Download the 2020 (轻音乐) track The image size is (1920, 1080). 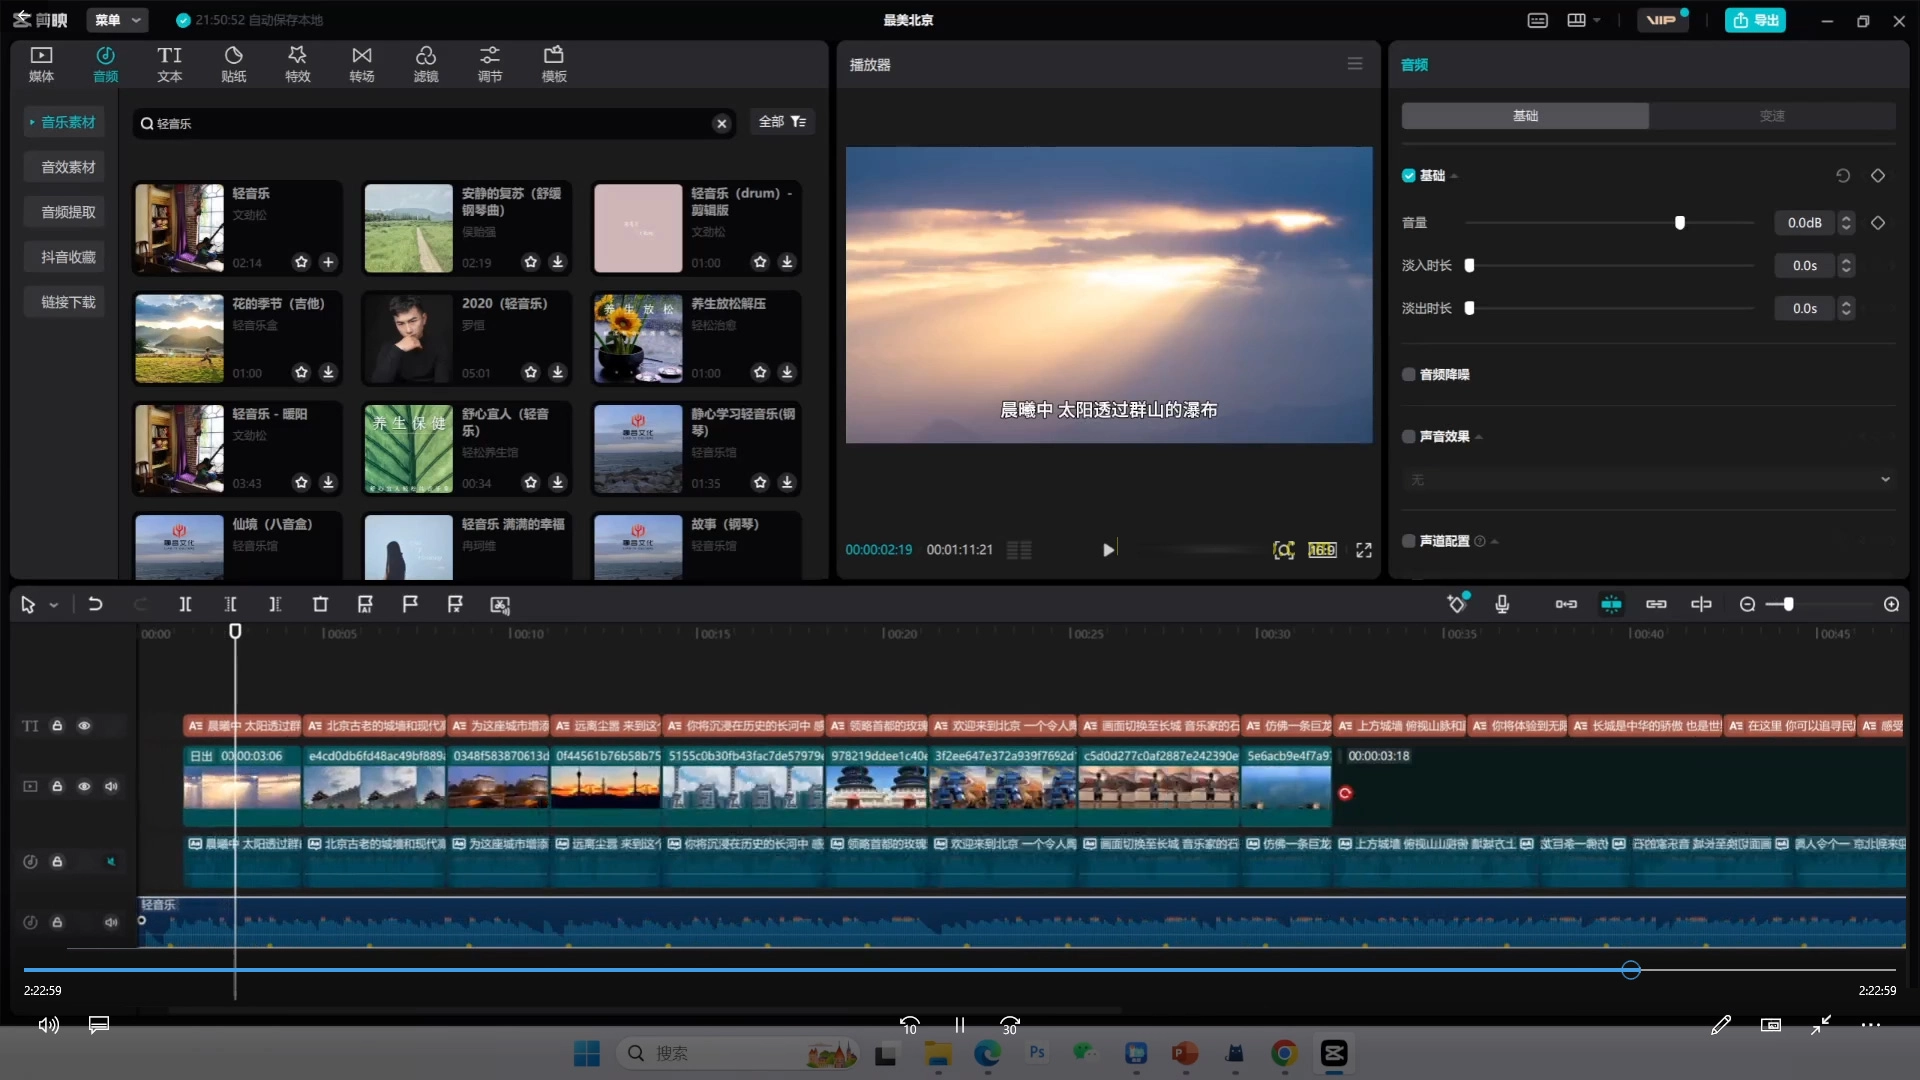point(558,372)
